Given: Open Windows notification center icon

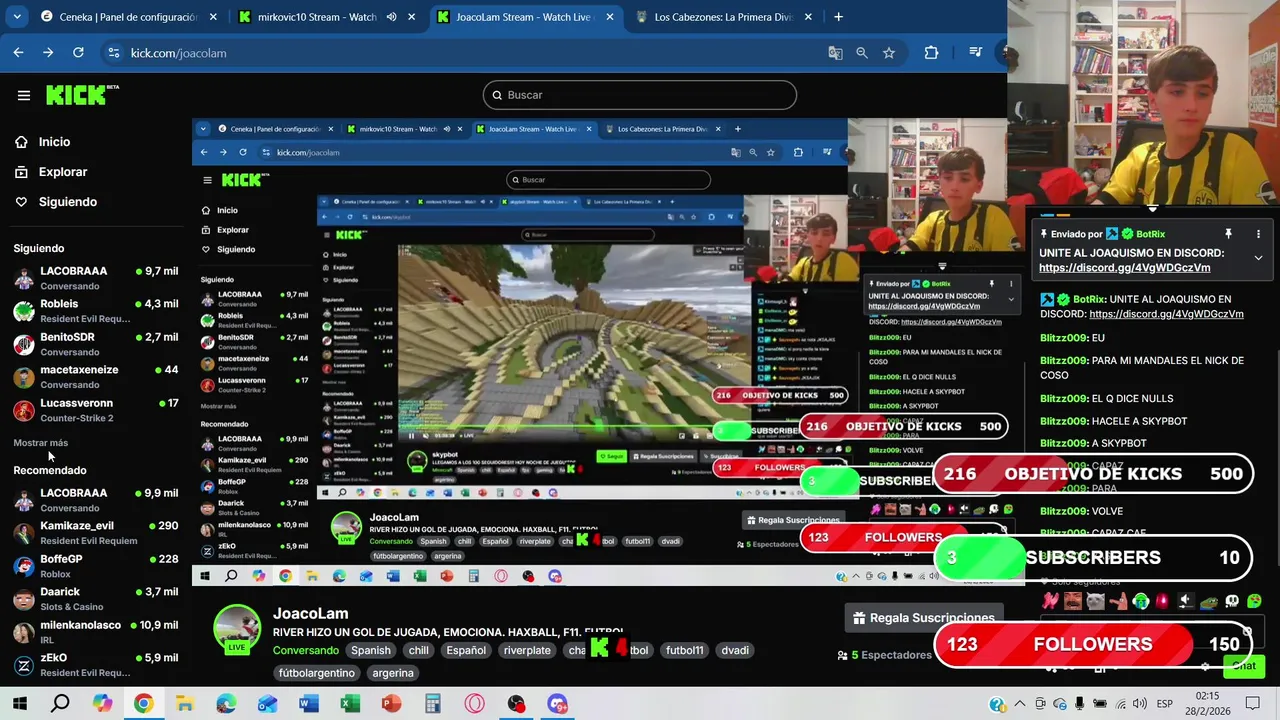Looking at the screenshot, I should (x=1254, y=704).
